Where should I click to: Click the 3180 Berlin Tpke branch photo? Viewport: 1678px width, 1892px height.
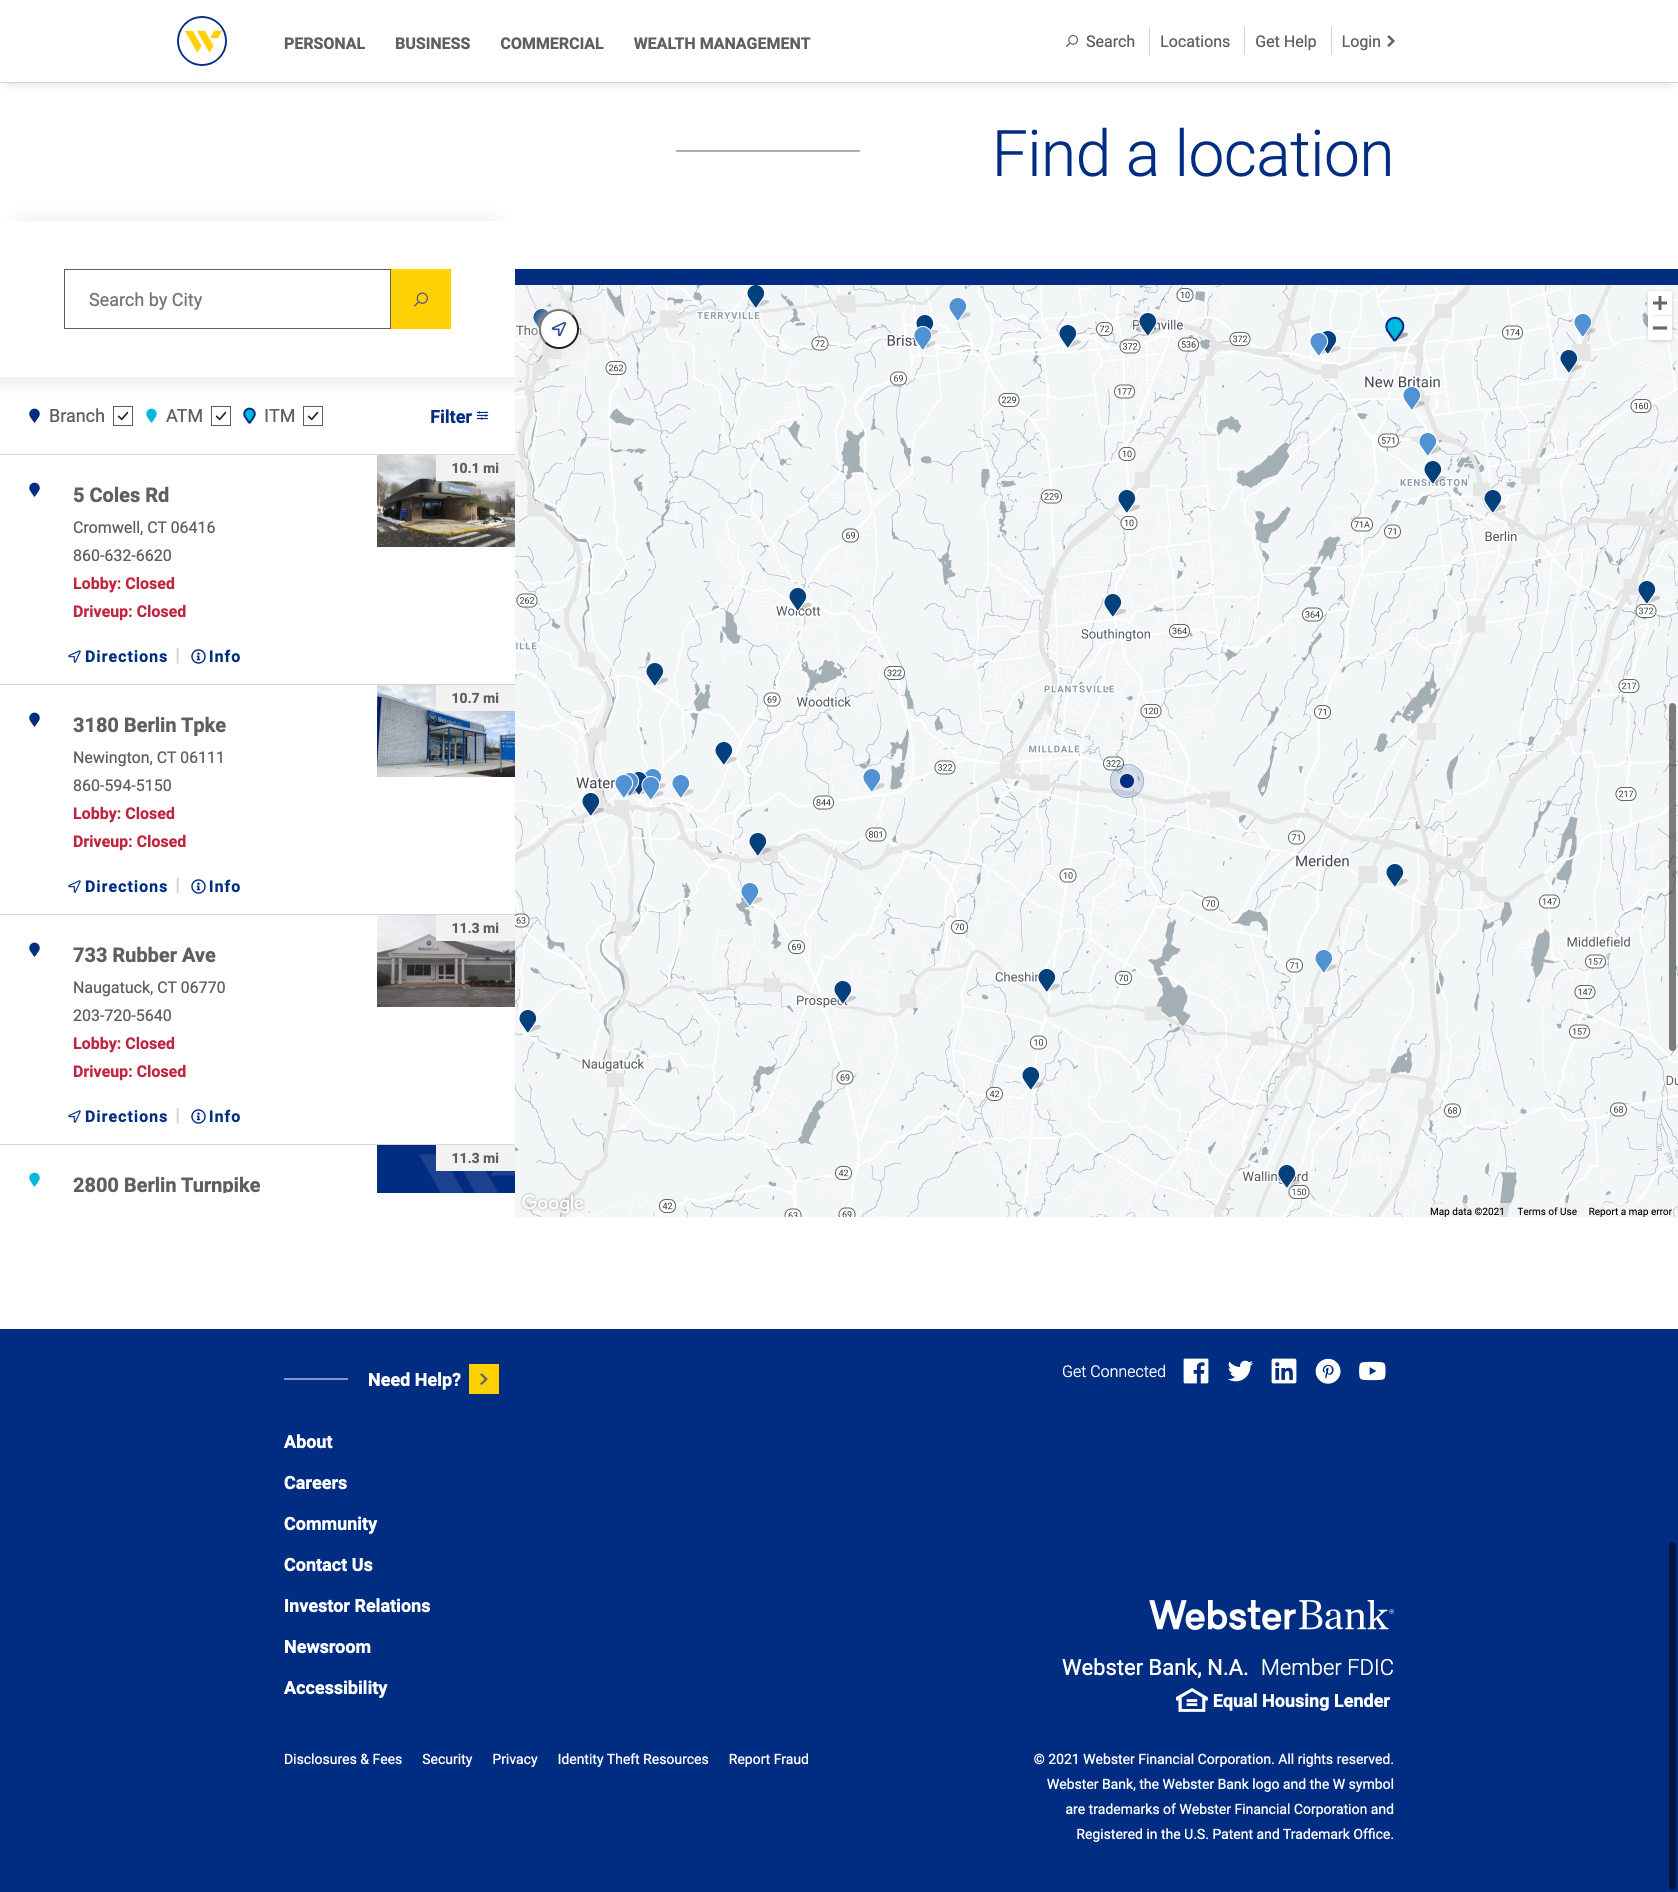point(446,731)
